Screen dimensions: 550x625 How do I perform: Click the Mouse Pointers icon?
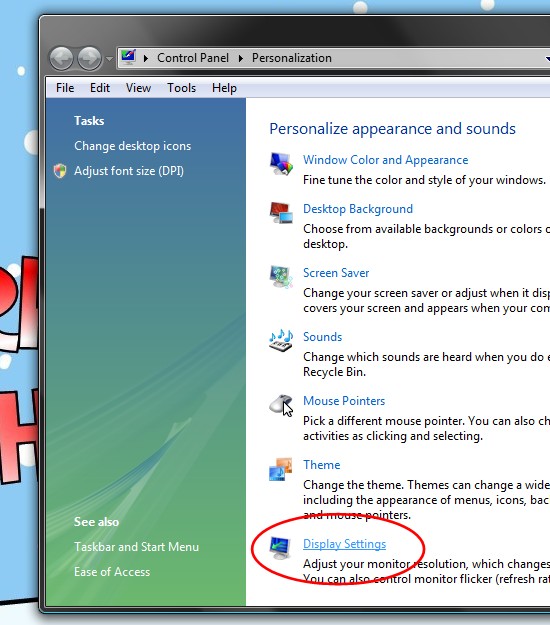(281, 405)
